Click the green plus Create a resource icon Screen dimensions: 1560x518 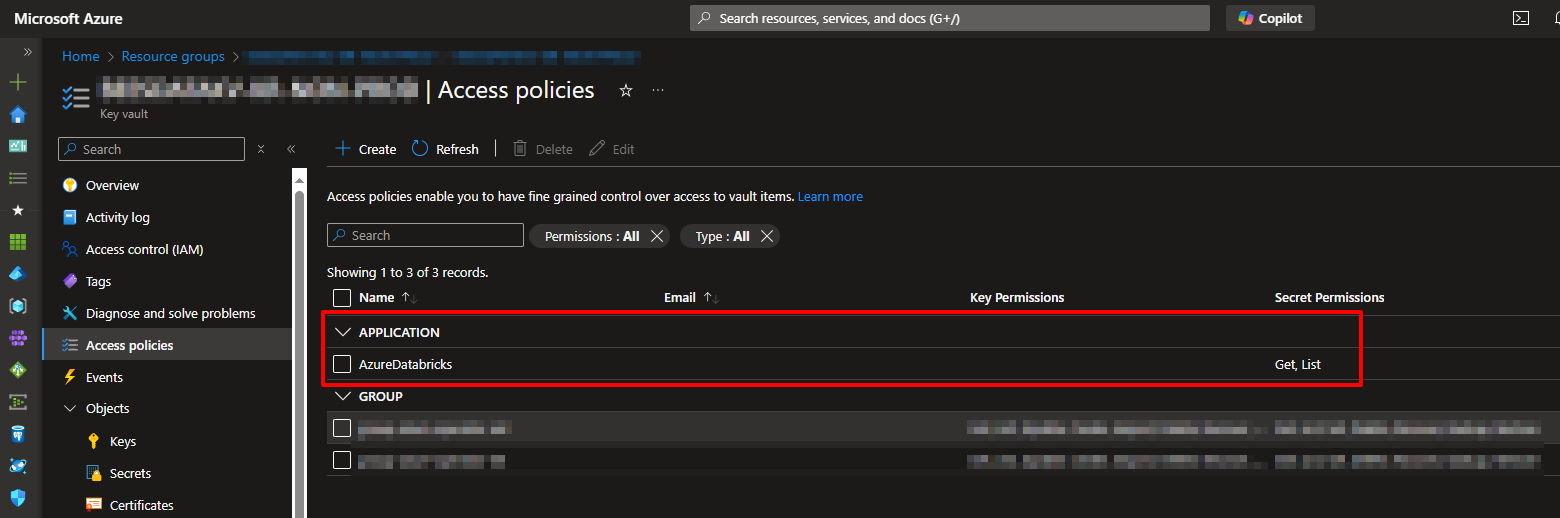click(17, 82)
